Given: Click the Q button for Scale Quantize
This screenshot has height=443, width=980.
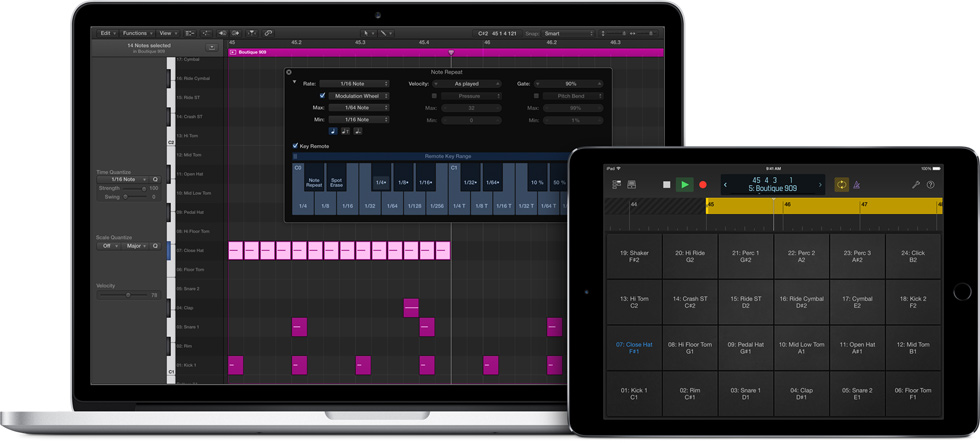Looking at the screenshot, I should pos(156,246).
